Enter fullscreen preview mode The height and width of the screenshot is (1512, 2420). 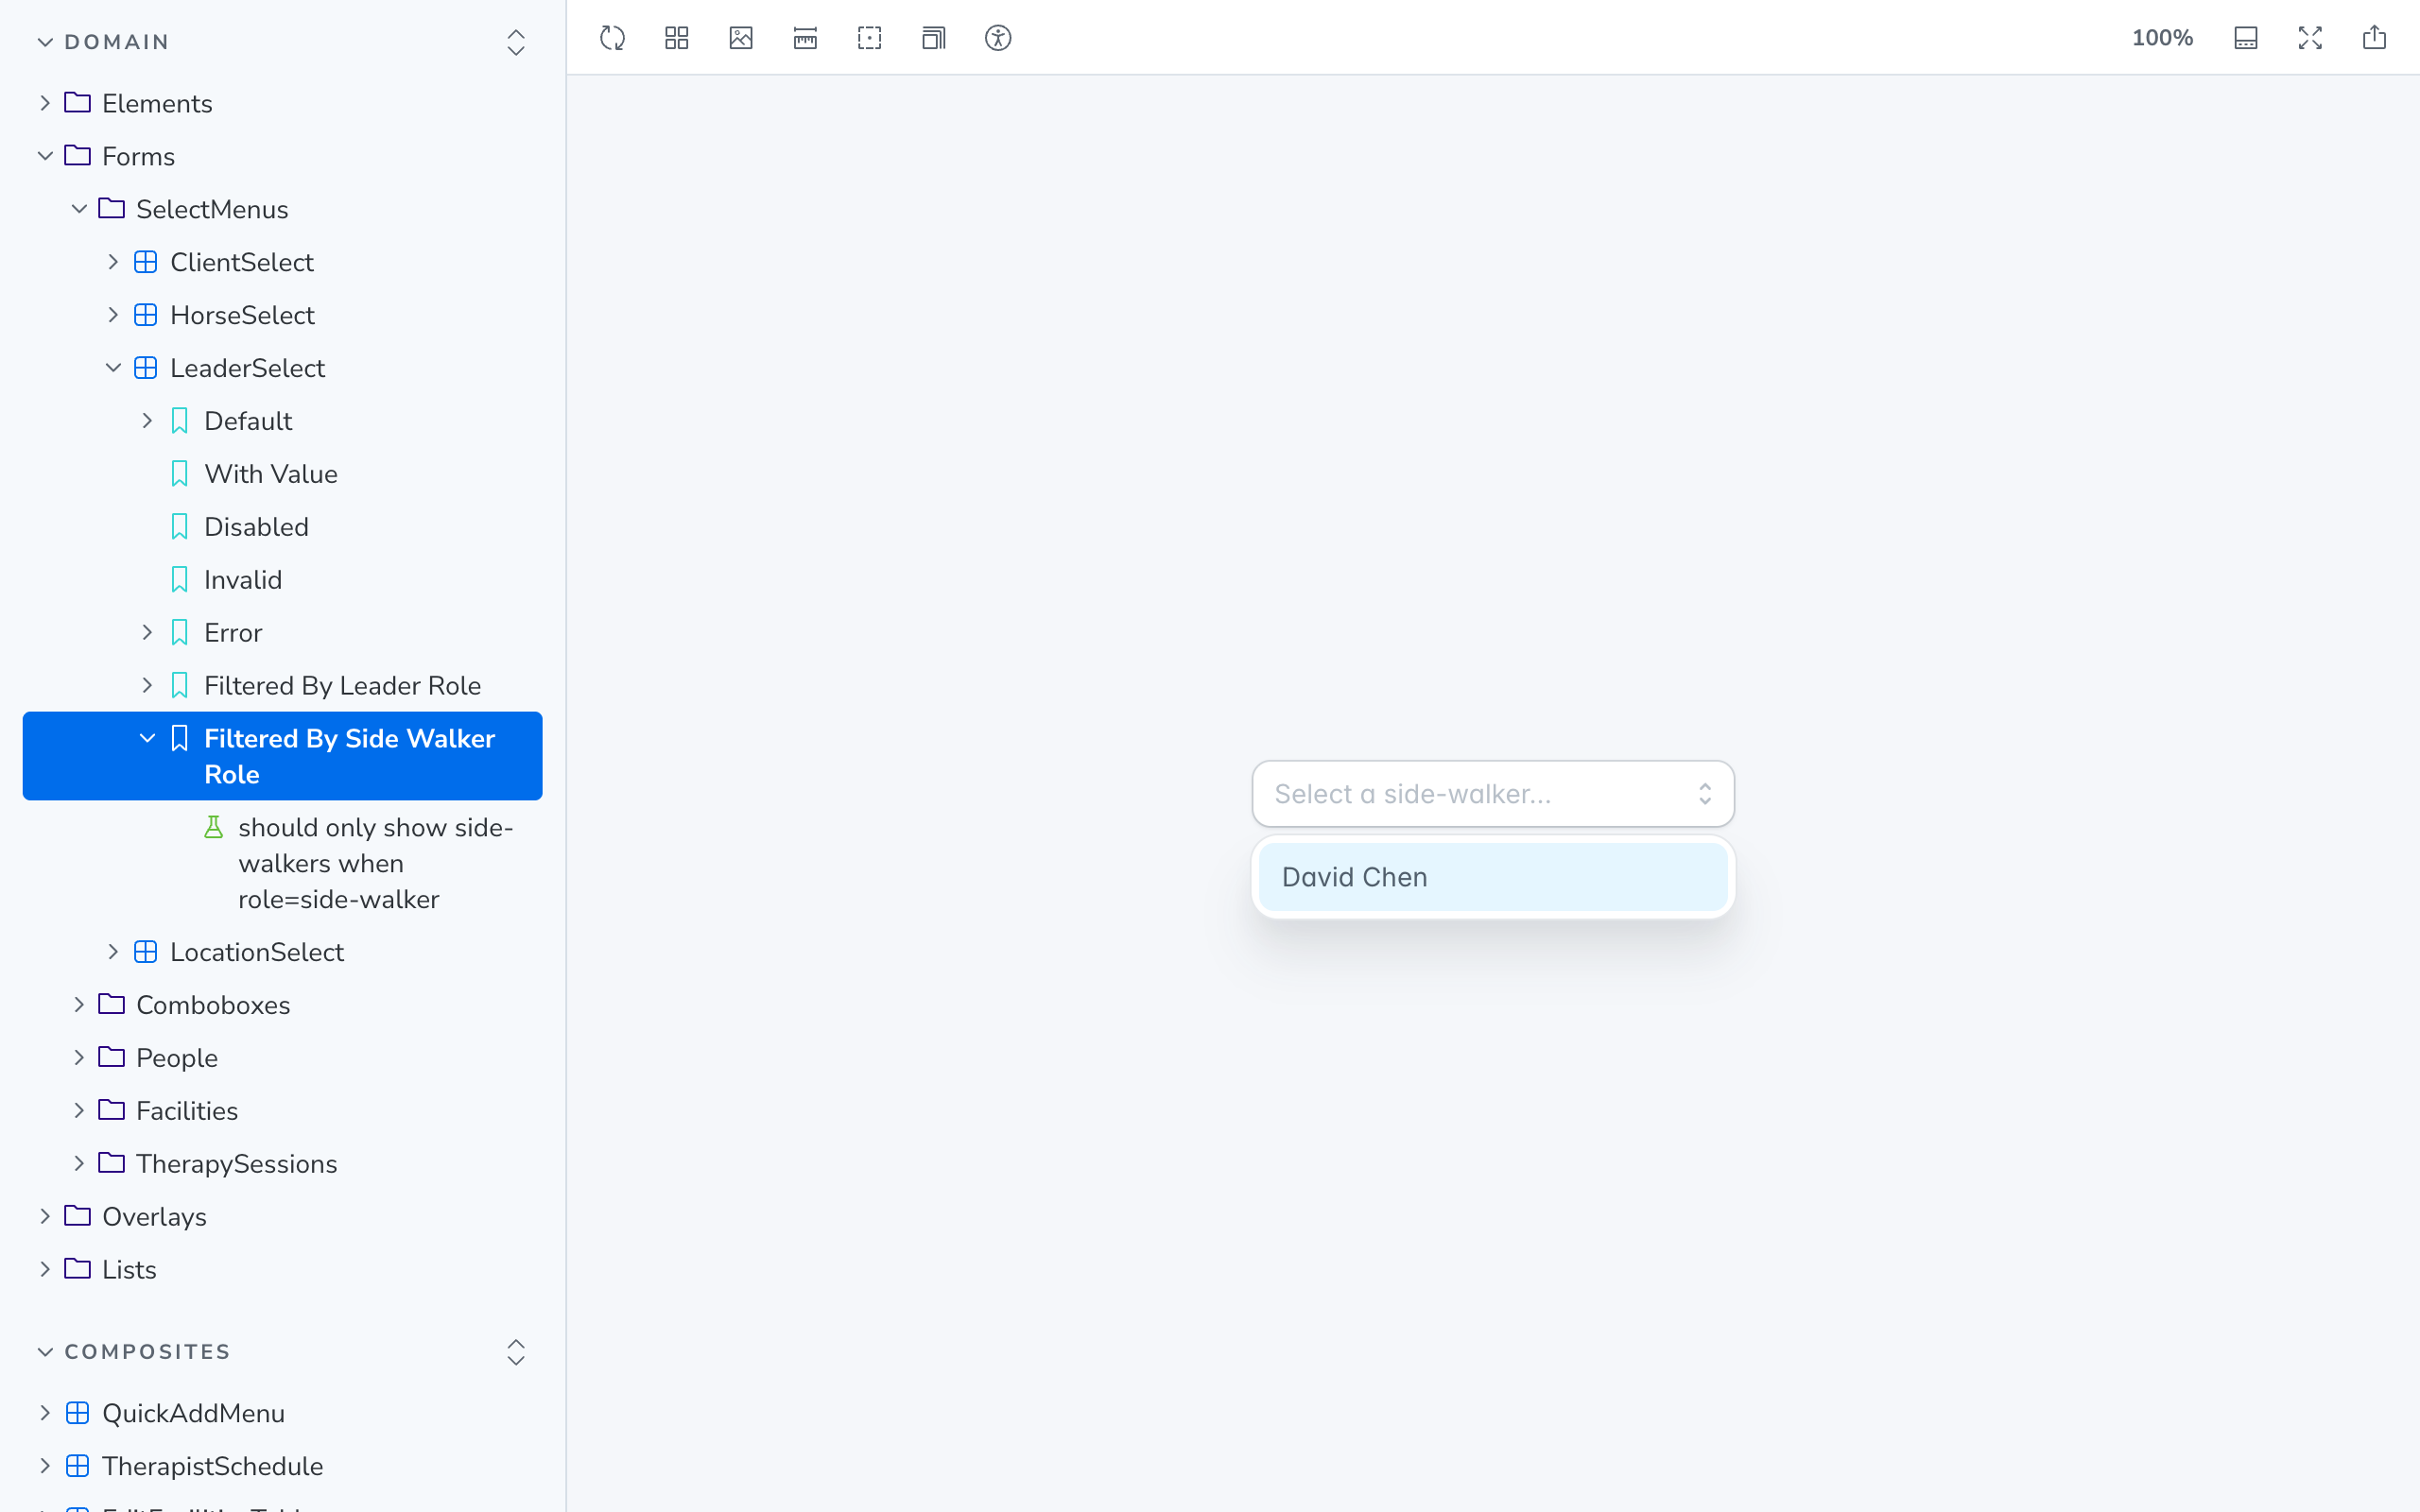(x=2310, y=38)
